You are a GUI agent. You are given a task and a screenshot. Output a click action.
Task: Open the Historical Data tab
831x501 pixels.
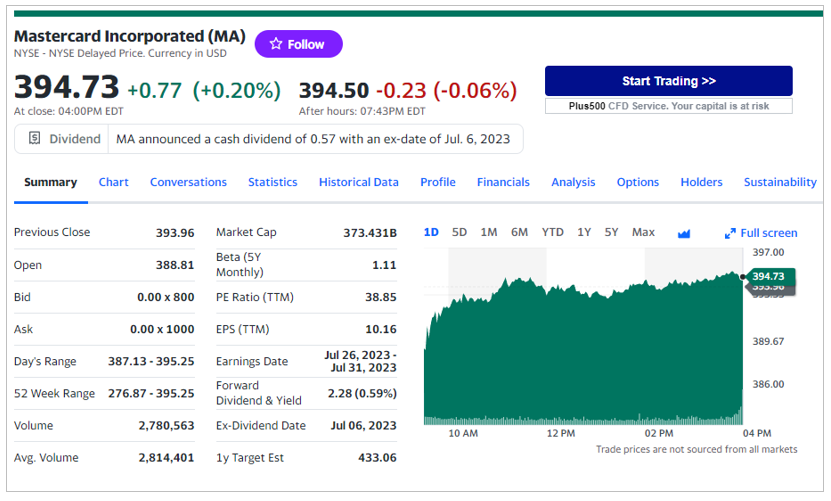tap(358, 182)
